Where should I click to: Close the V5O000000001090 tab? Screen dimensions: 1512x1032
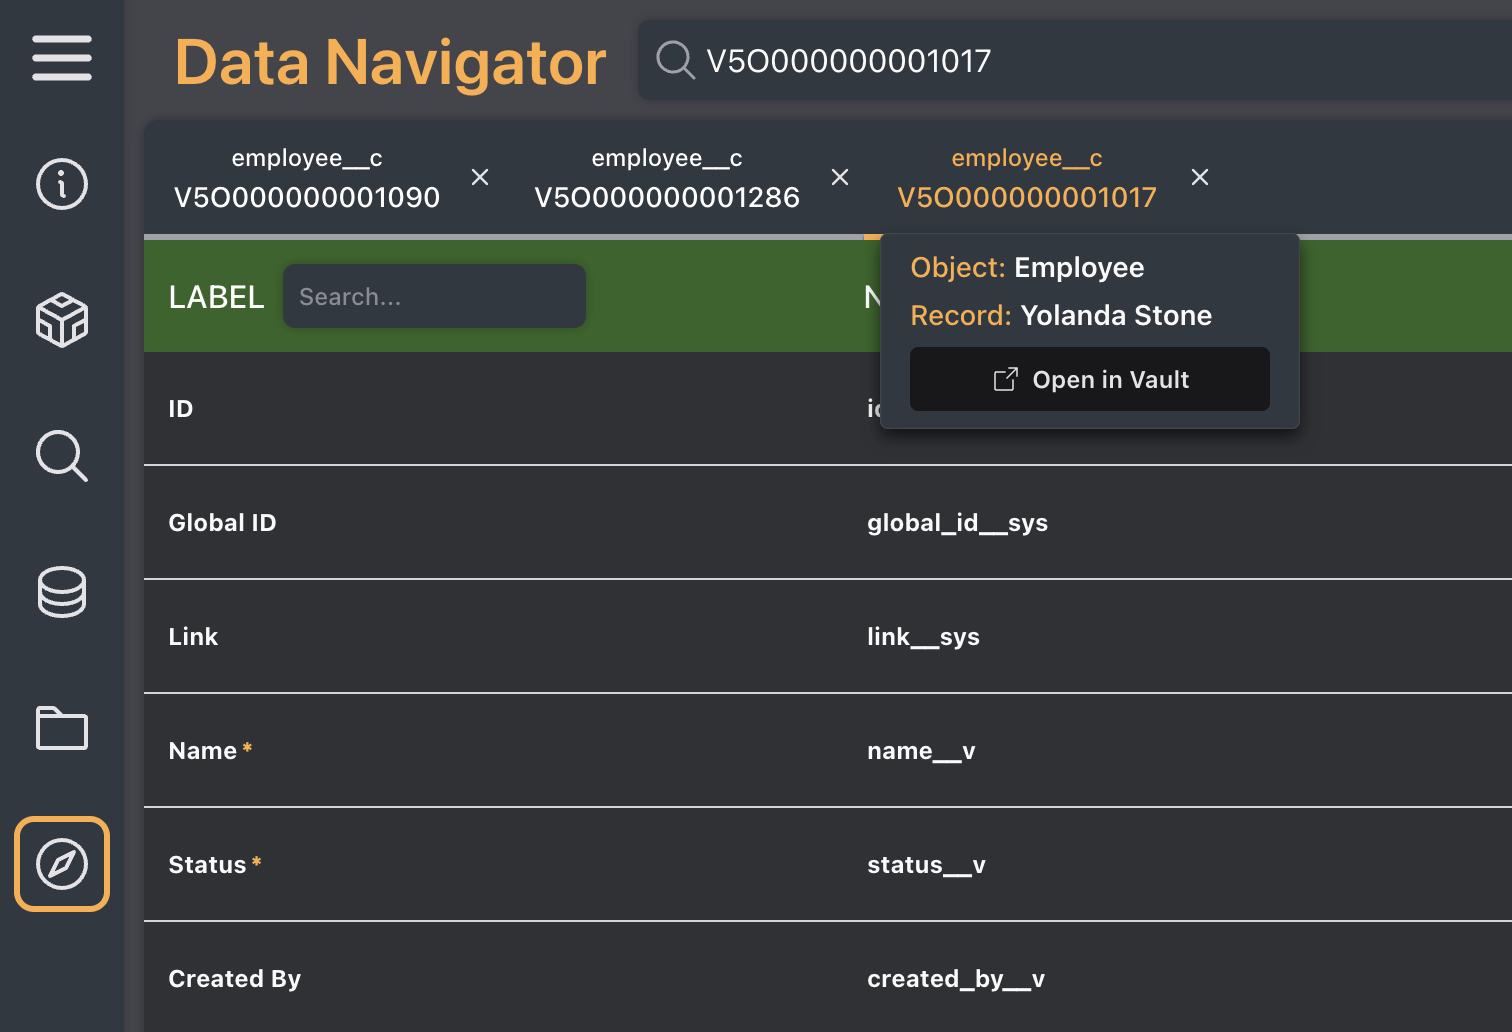[x=480, y=177]
